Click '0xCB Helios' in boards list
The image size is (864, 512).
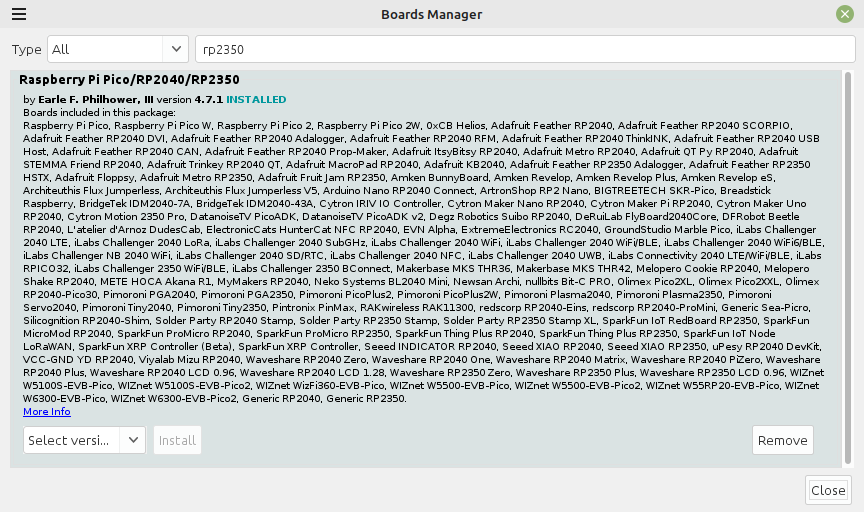click(x=456, y=126)
